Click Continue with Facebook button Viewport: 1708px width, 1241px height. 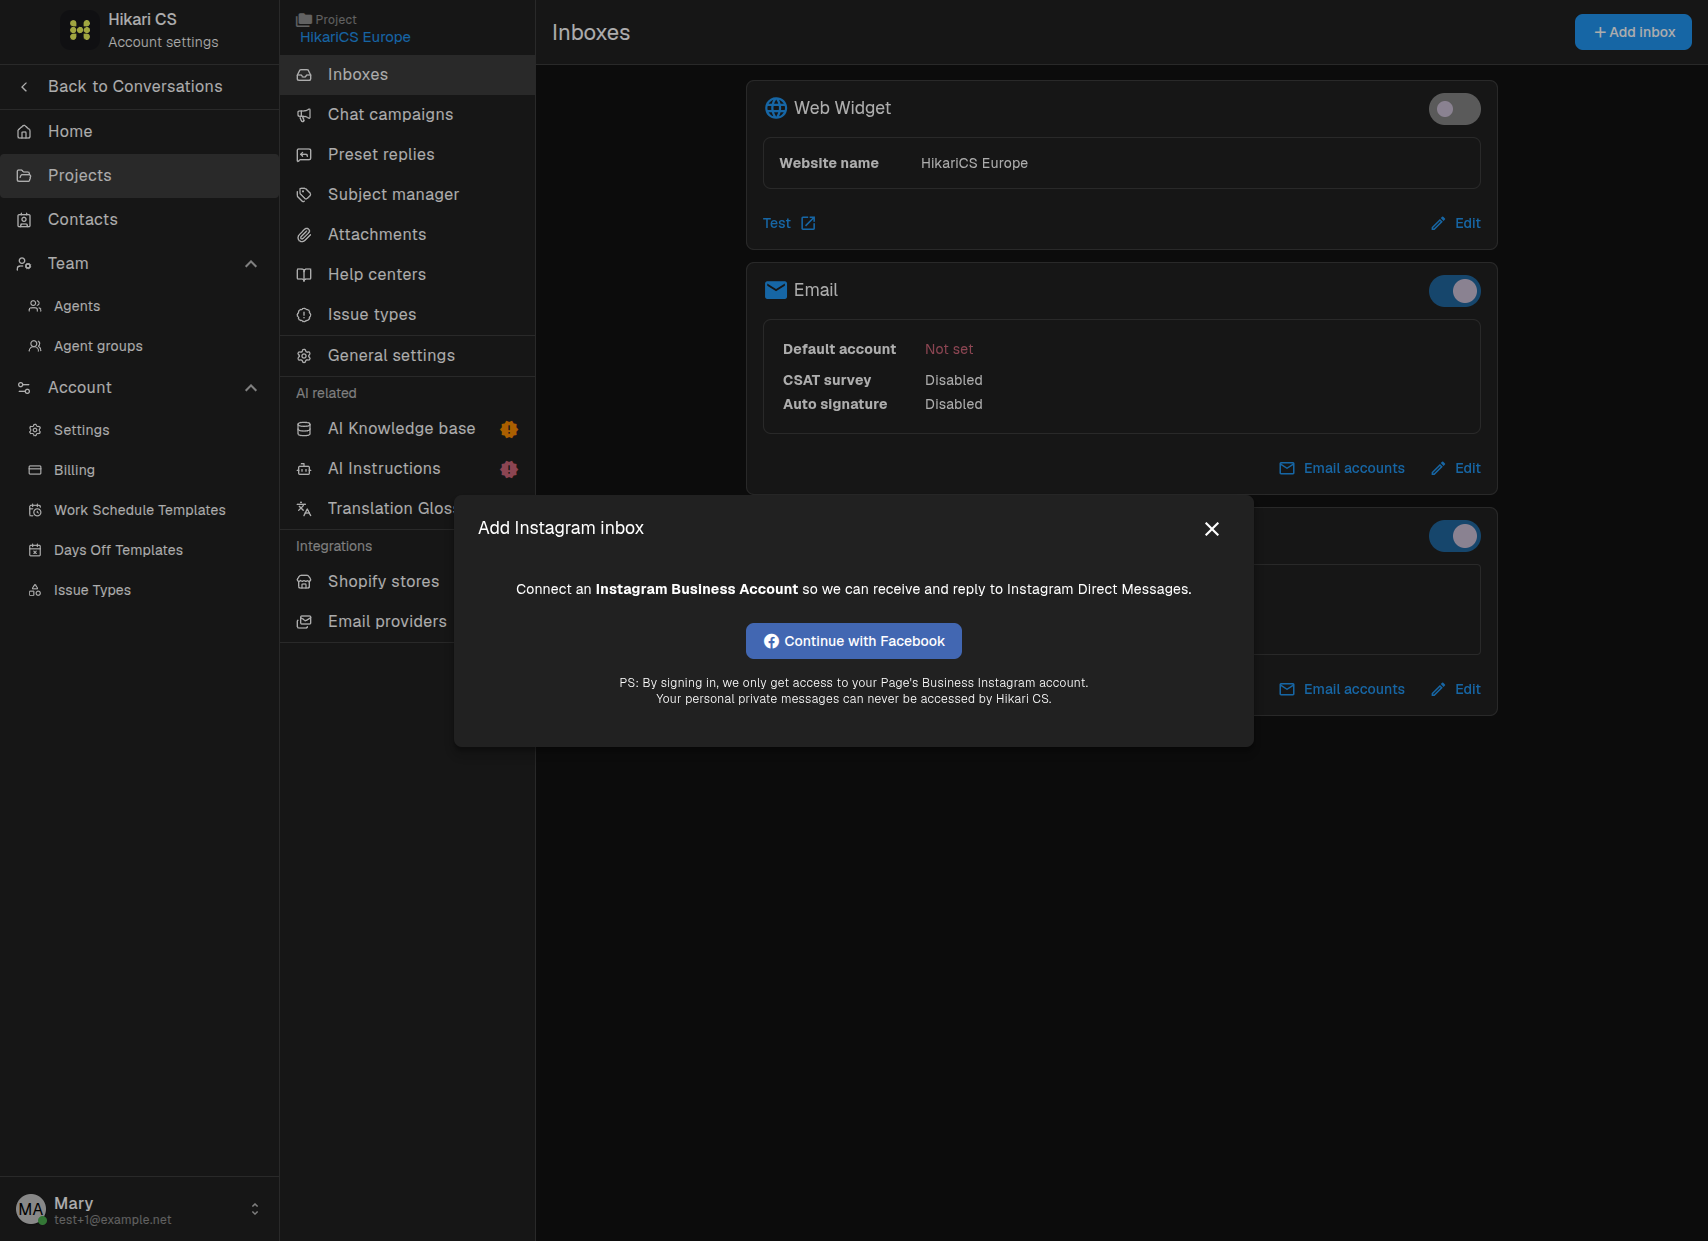pos(854,641)
